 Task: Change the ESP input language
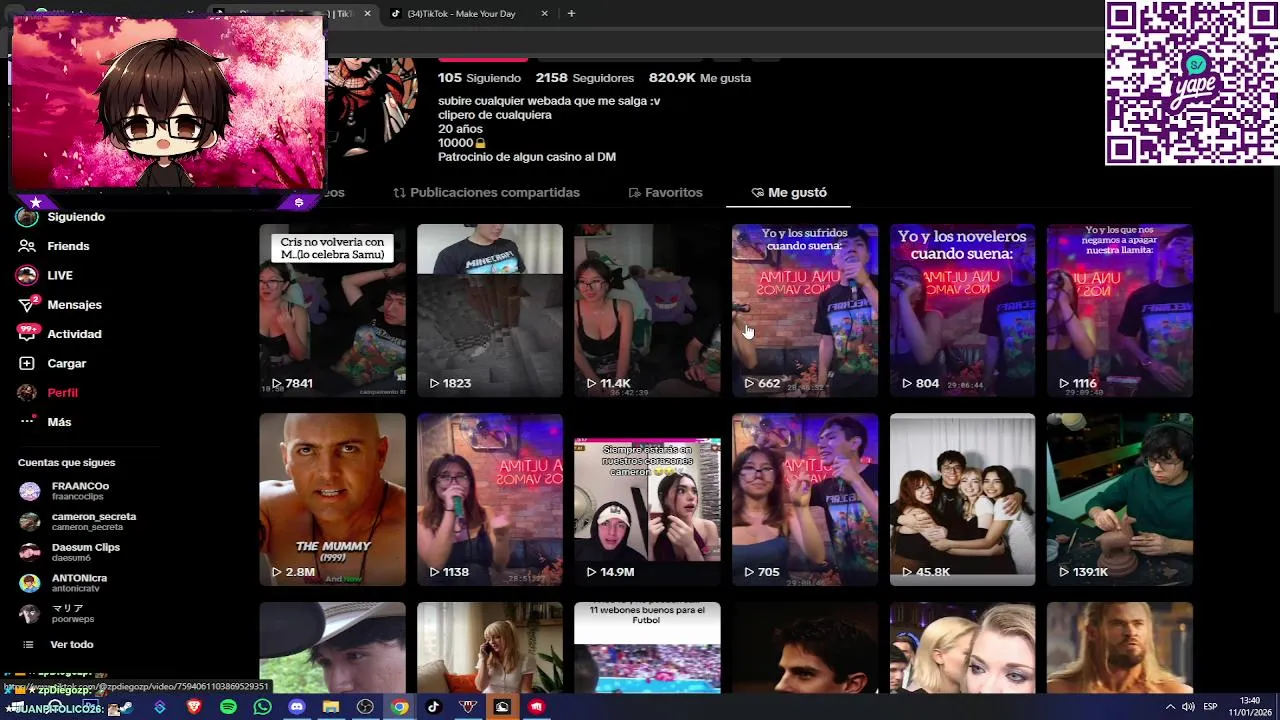click(x=1210, y=707)
